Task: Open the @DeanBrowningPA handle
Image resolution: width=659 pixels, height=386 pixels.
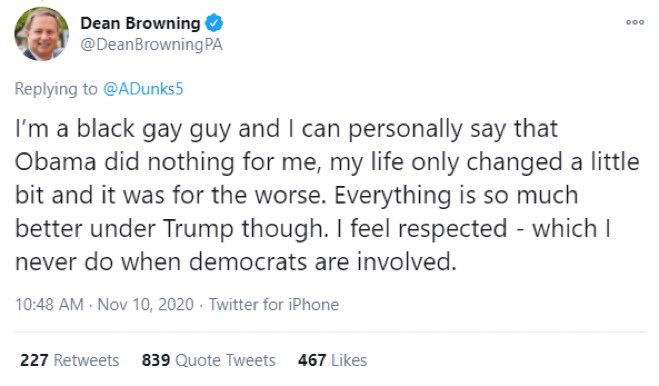Action: pyautogui.click(x=151, y=45)
